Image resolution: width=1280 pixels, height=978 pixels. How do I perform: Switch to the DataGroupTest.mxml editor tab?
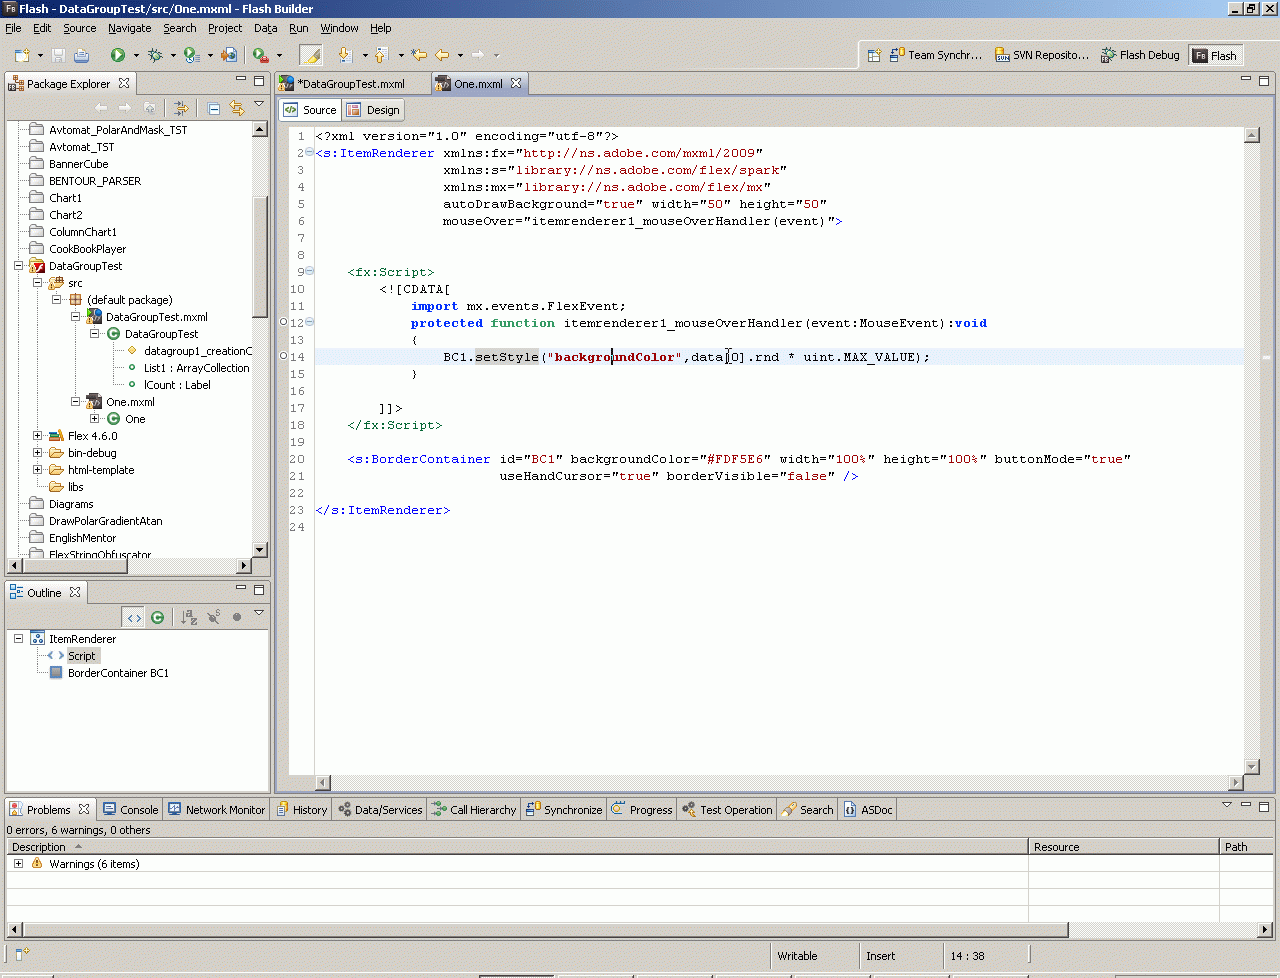(x=352, y=84)
